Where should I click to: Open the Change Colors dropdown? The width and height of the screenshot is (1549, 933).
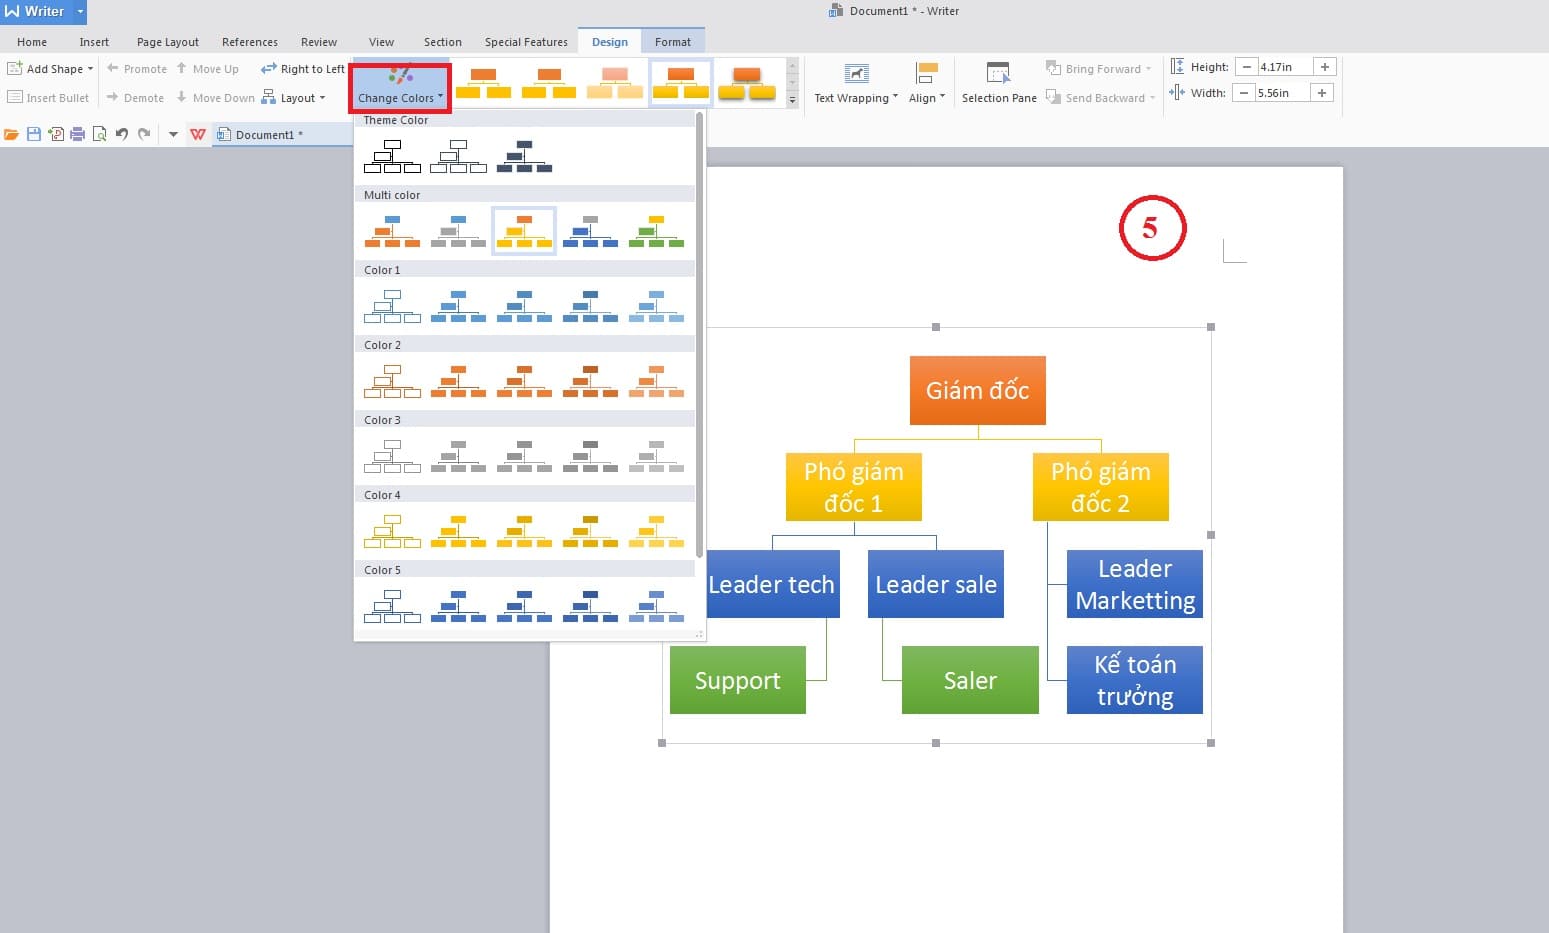tap(400, 87)
